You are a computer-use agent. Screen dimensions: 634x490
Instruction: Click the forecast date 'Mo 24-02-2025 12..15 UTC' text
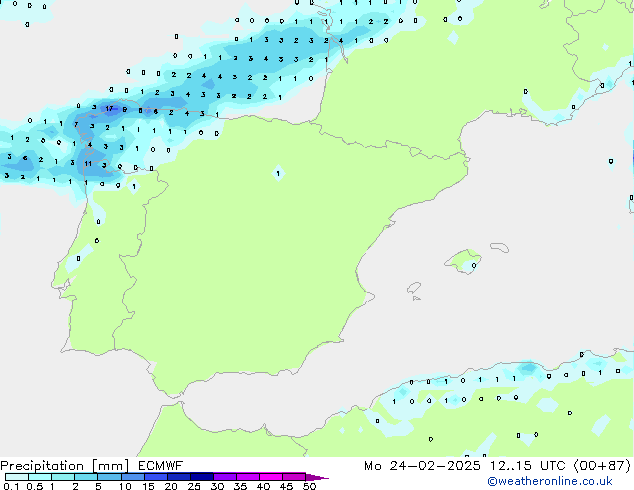pyautogui.click(x=465, y=466)
